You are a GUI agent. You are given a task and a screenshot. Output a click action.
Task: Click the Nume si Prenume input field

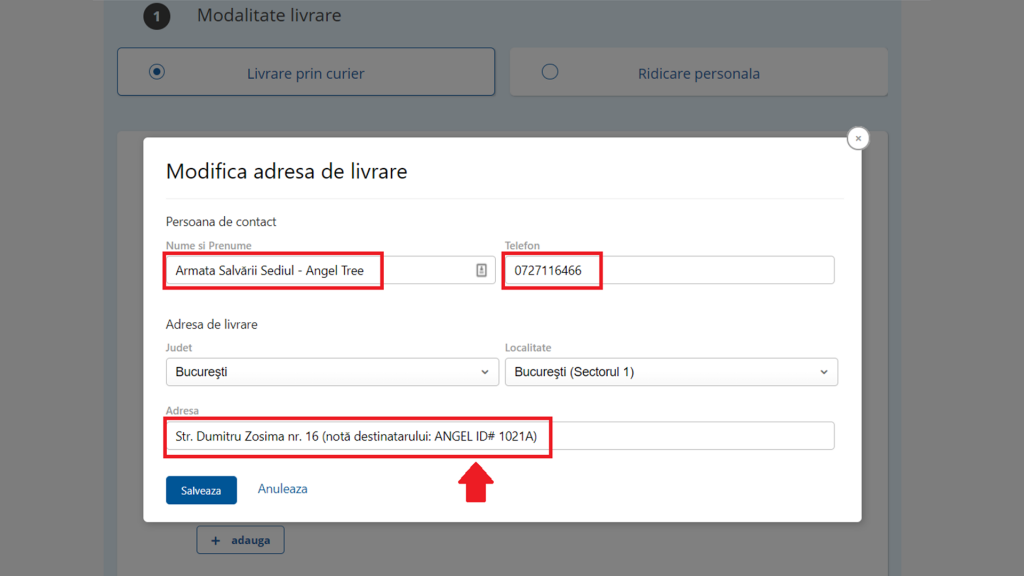(330, 270)
